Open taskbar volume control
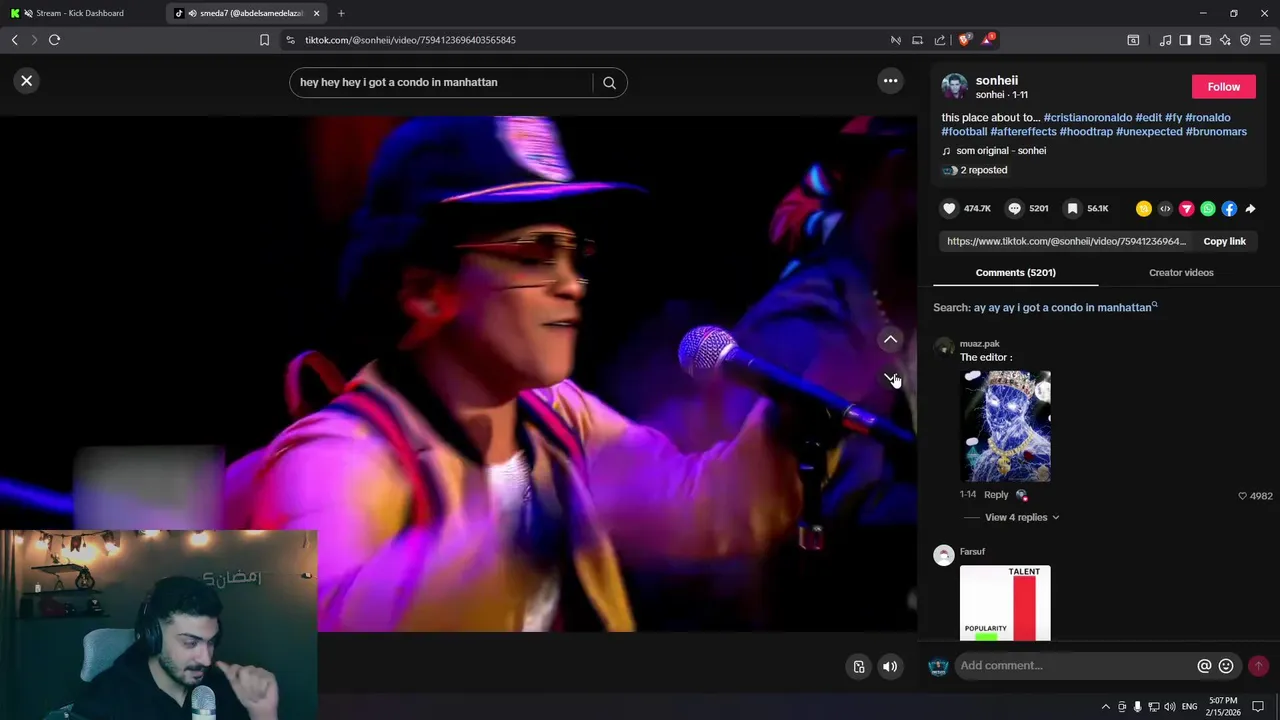The height and width of the screenshot is (720, 1280). coord(1170,707)
